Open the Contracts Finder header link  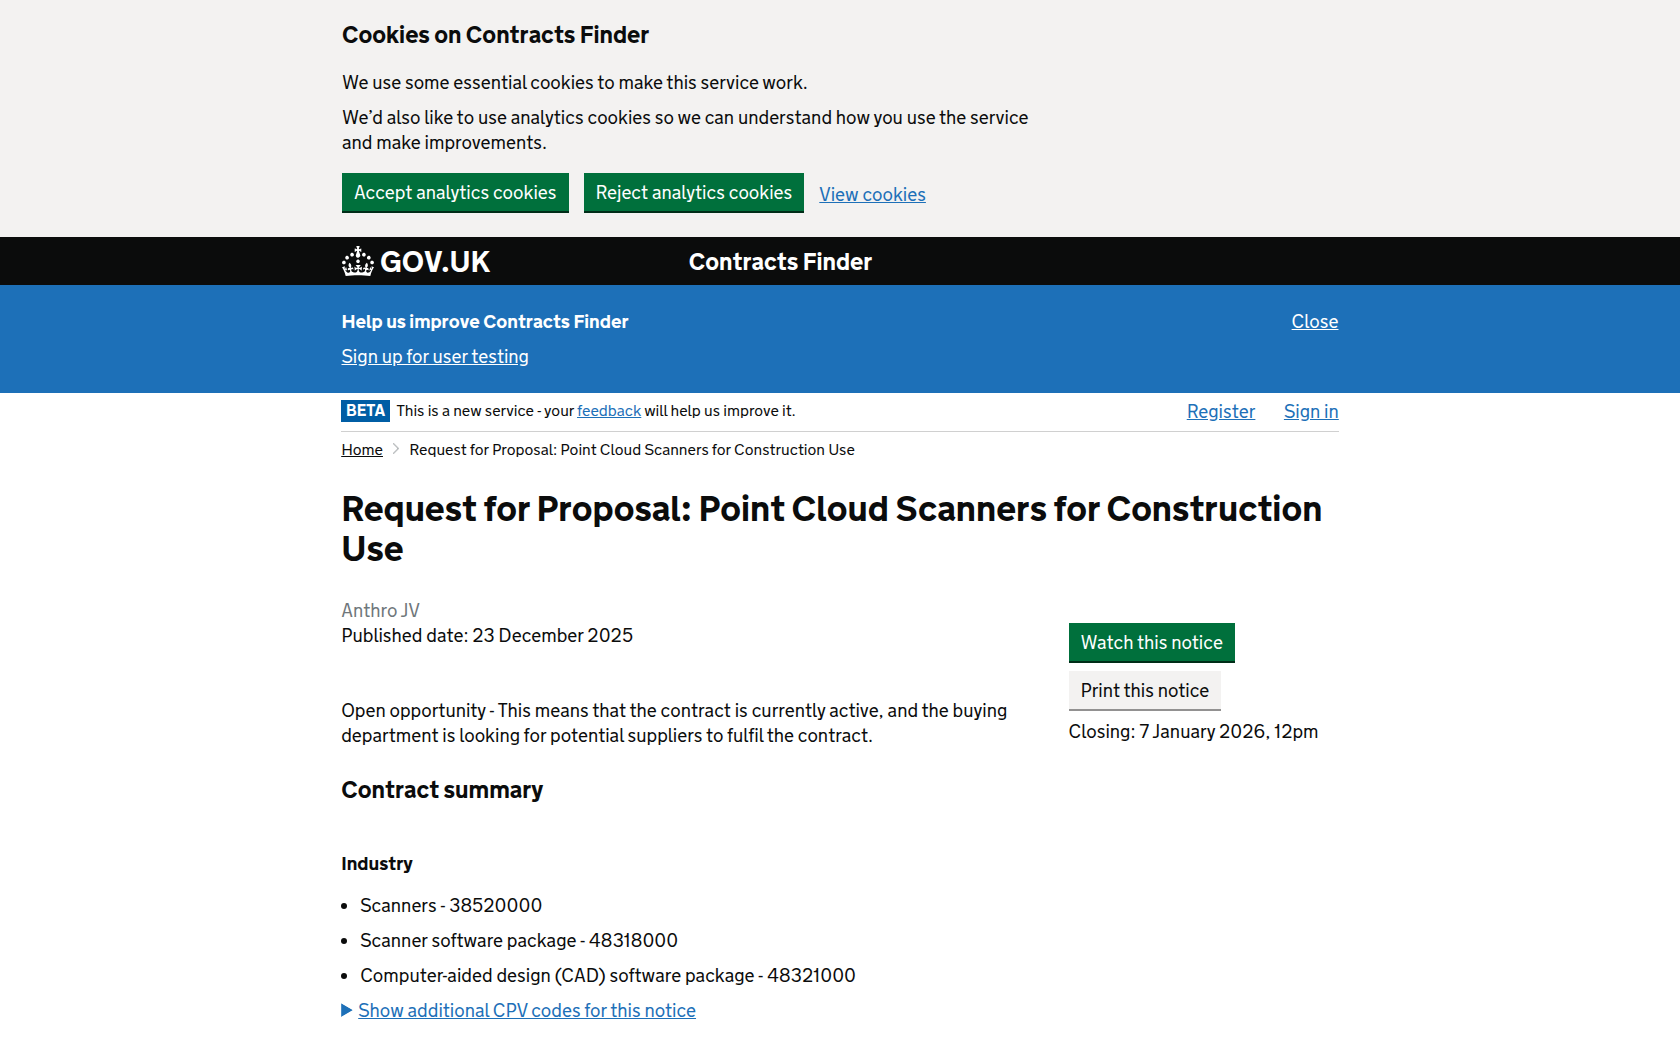780,262
